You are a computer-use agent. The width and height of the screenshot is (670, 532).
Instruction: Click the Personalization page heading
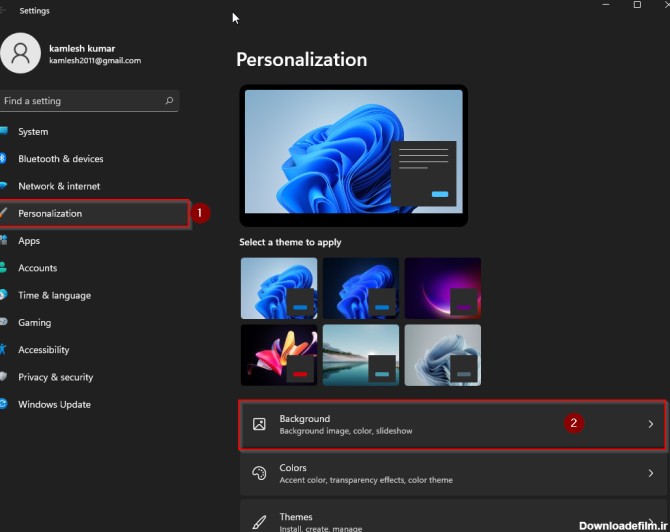[x=302, y=59]
